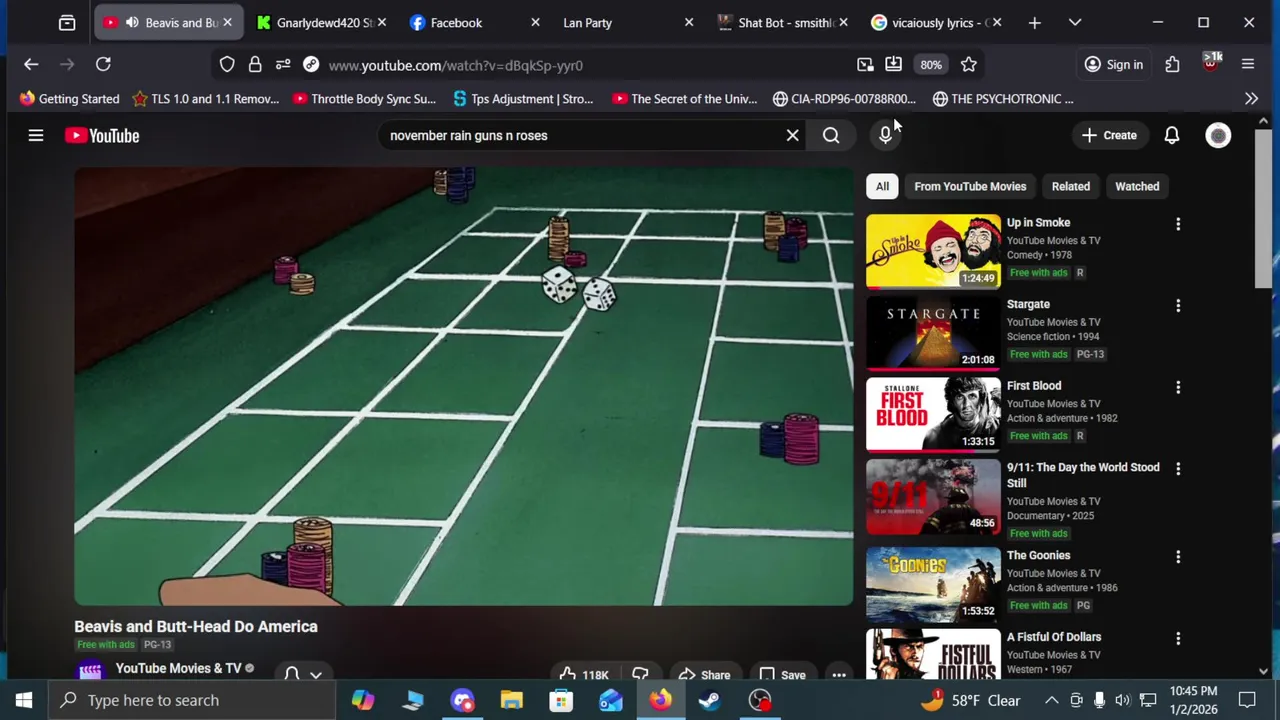Reset the 80% zoom level indicator

tap(931, 65)
